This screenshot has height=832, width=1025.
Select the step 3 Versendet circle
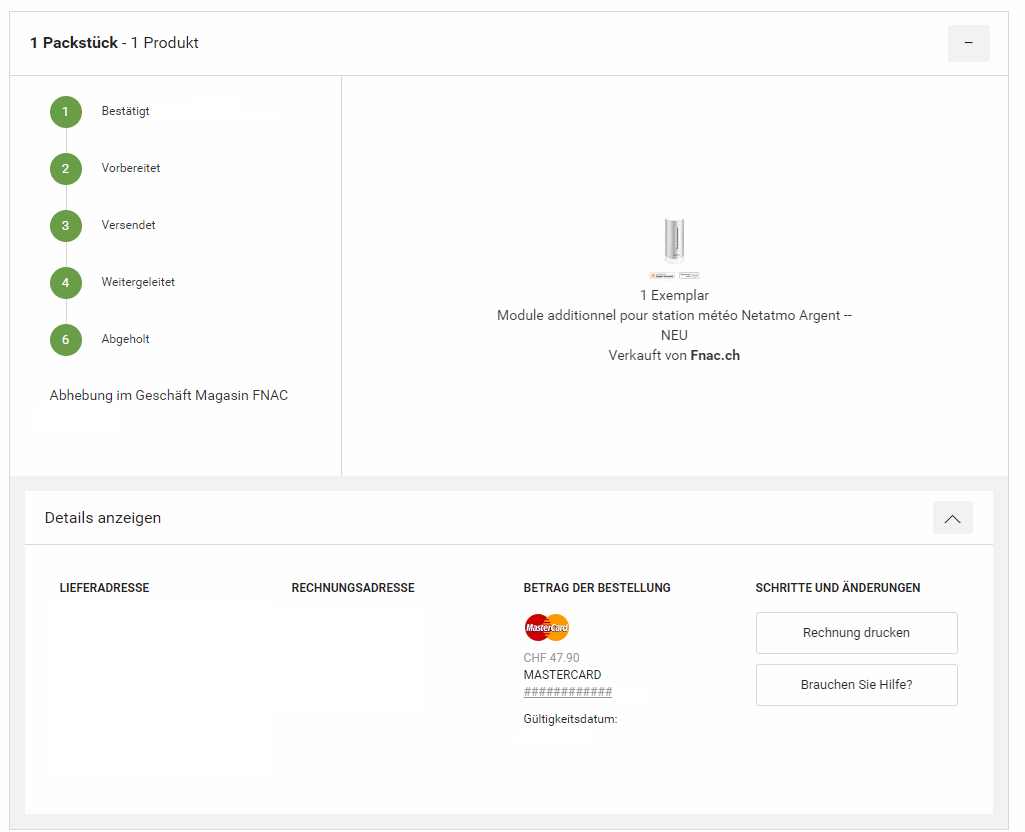pyautogui.click(x=66, y=226)
